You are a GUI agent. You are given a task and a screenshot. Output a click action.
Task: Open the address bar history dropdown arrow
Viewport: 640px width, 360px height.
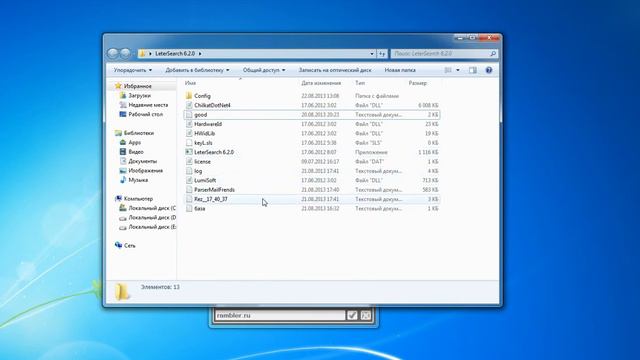point(372,53)
